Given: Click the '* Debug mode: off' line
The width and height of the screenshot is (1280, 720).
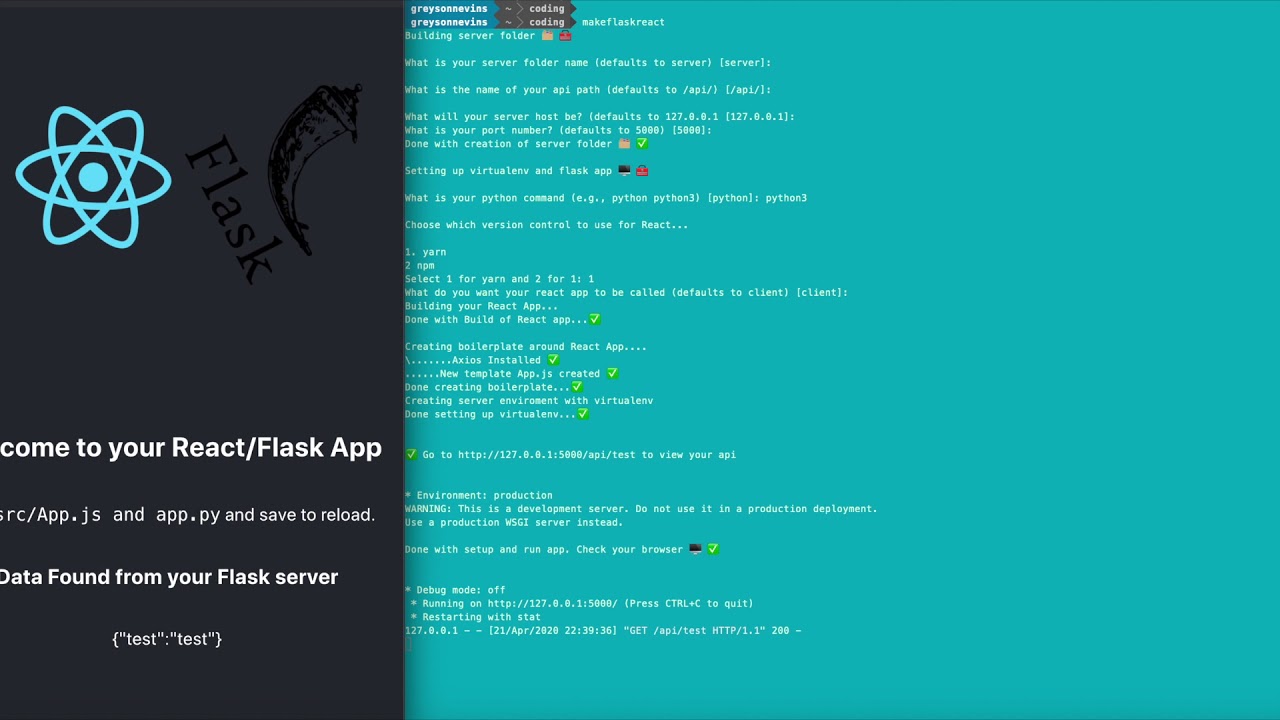Looking at the screenshot, I should tap(455, 590).
